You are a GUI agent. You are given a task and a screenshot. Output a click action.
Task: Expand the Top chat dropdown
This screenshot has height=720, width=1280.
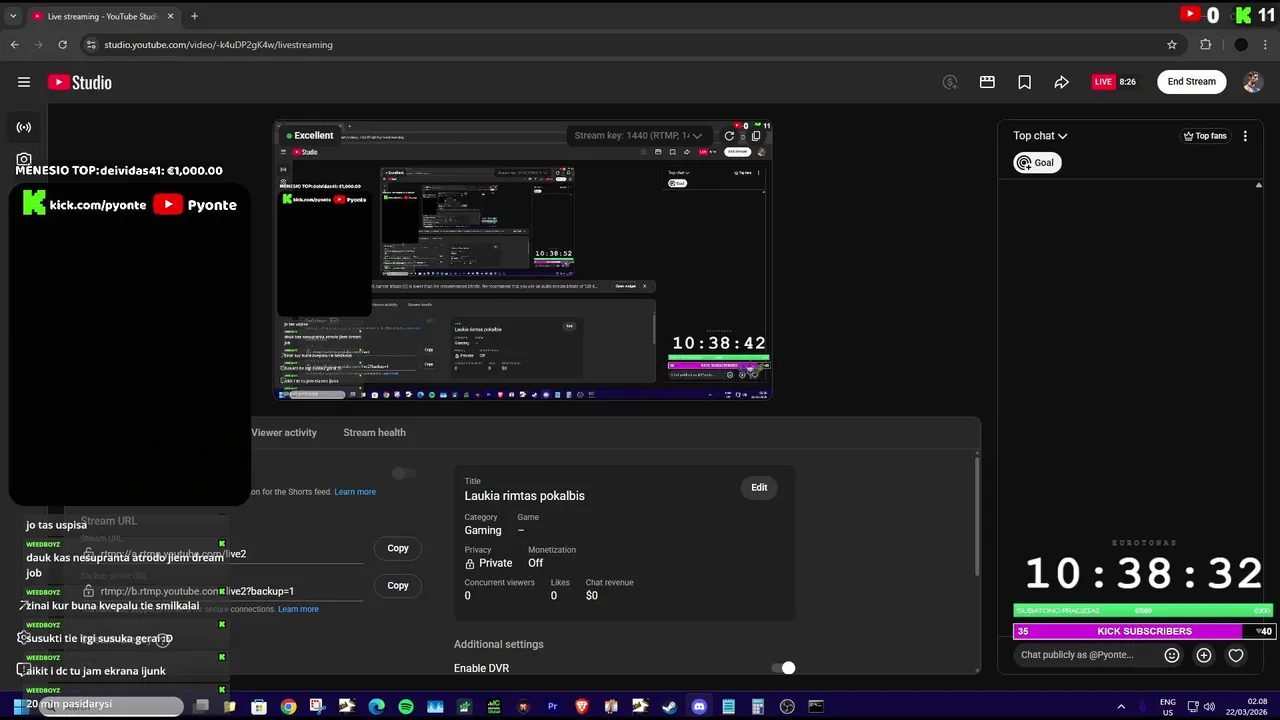(x=1040, y=136)
